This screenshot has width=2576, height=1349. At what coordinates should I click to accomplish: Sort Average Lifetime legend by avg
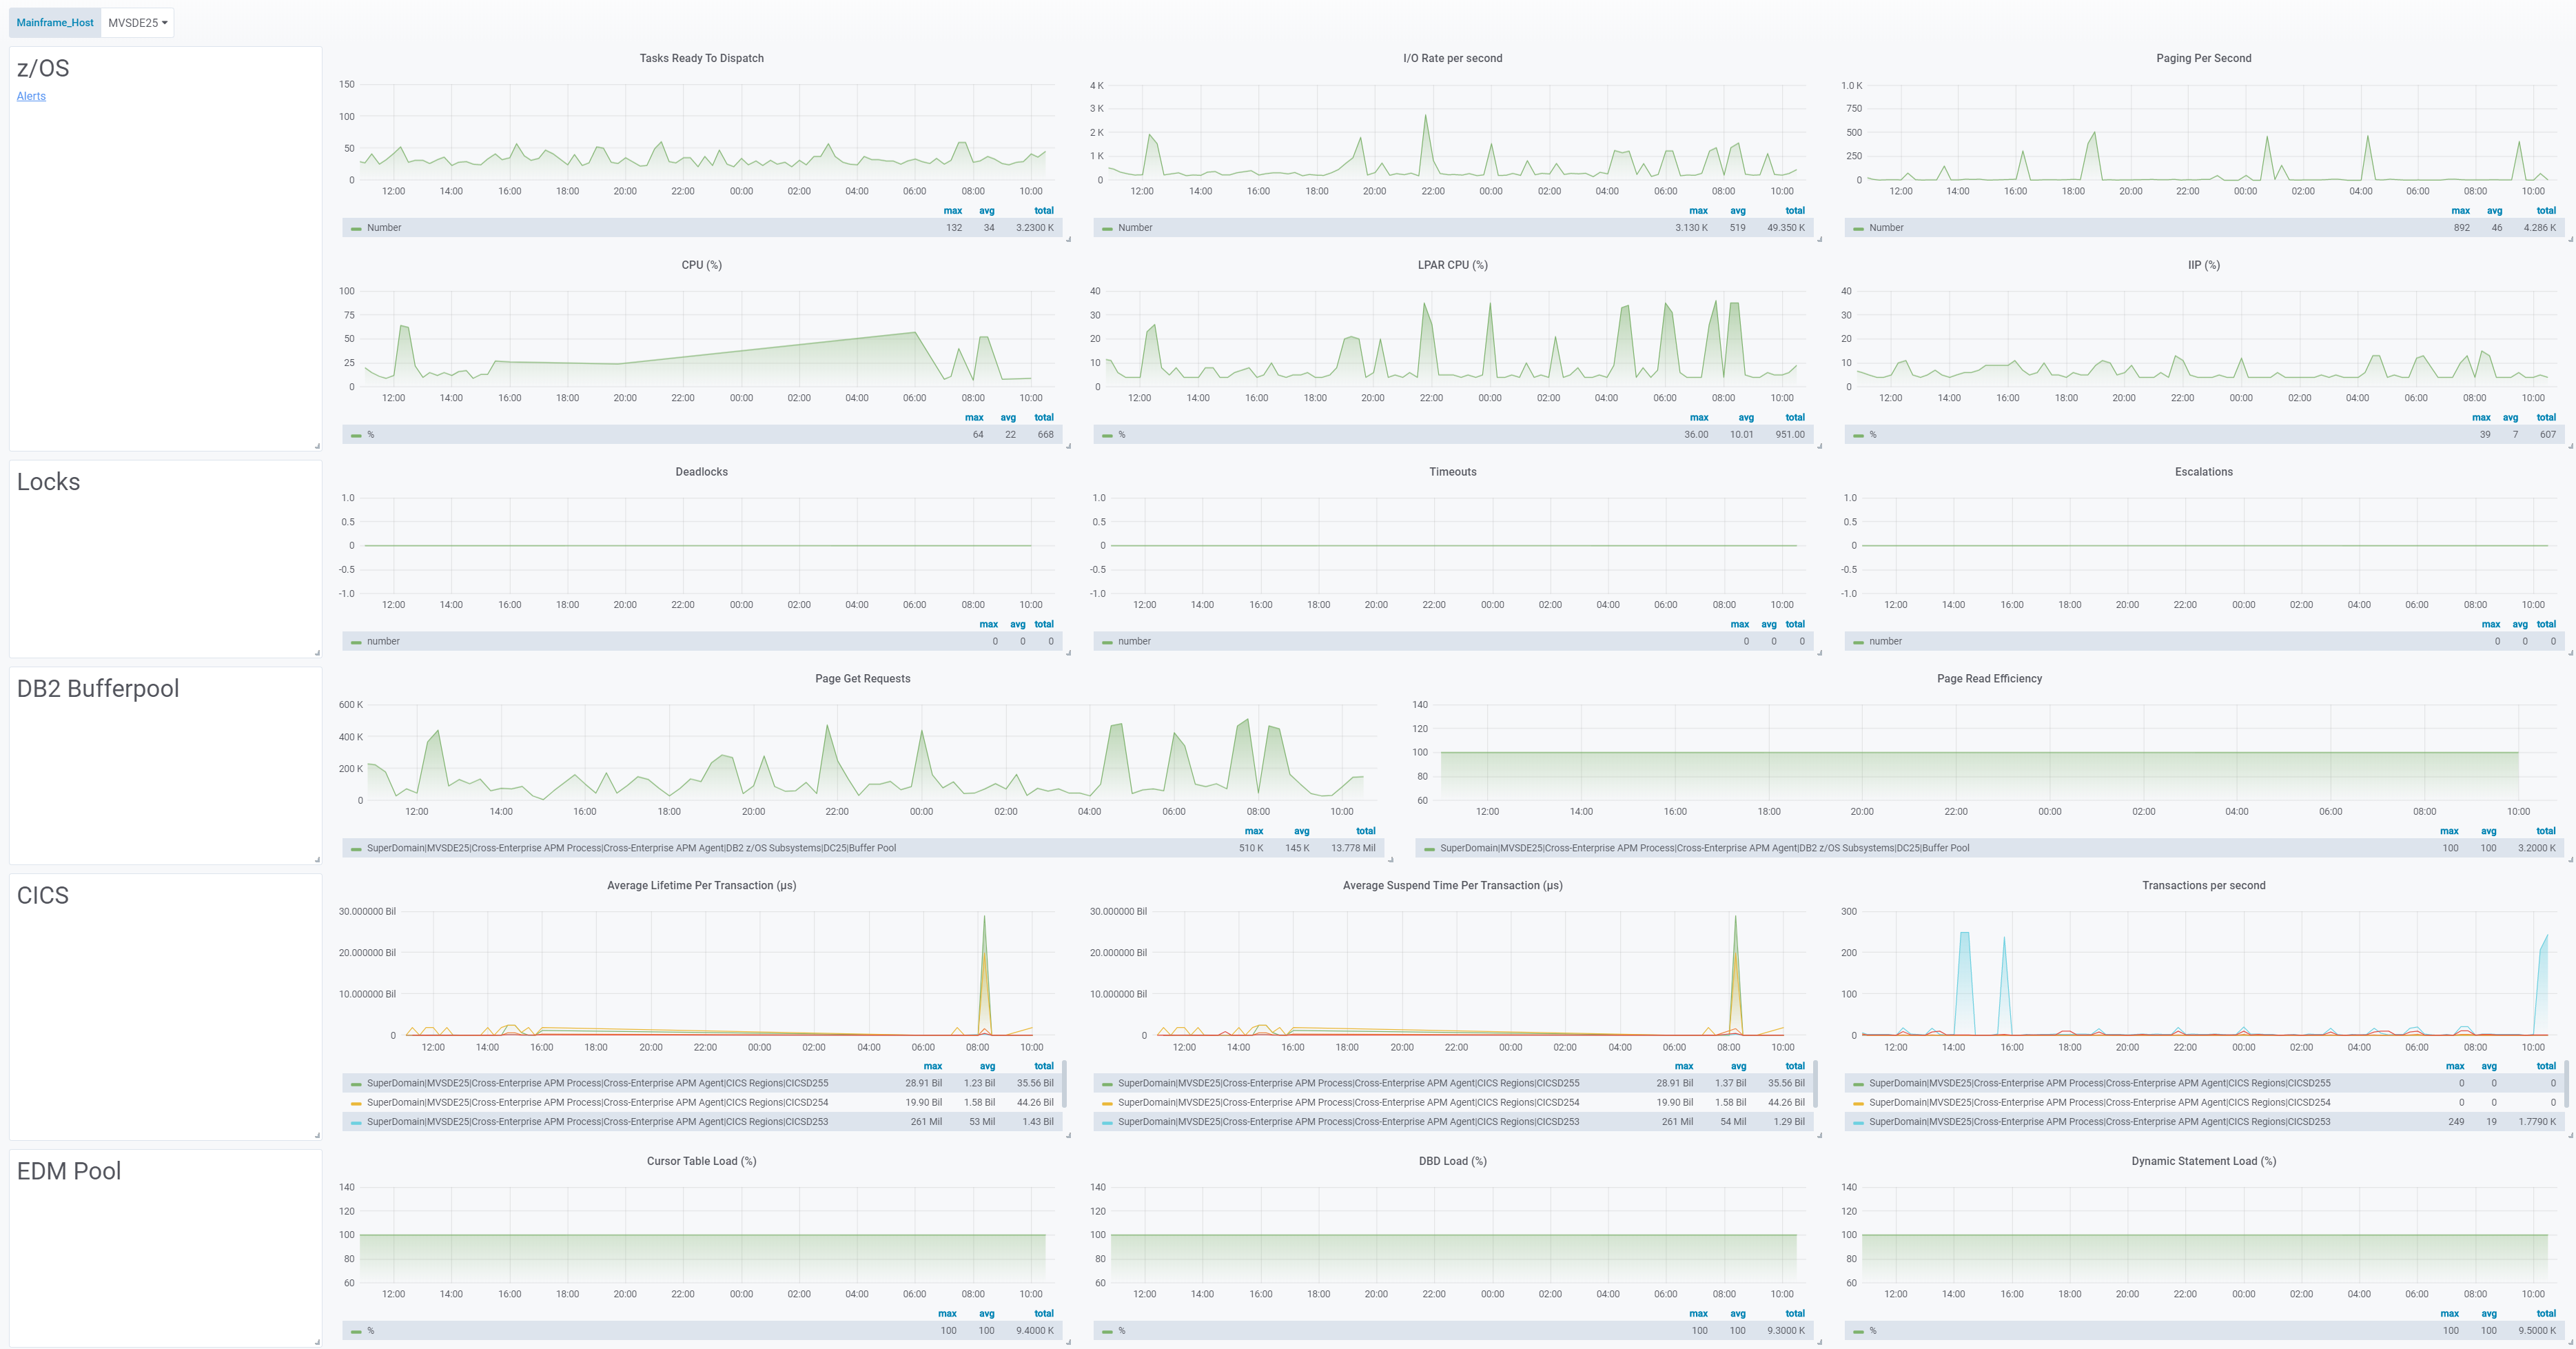[987, 1067]
